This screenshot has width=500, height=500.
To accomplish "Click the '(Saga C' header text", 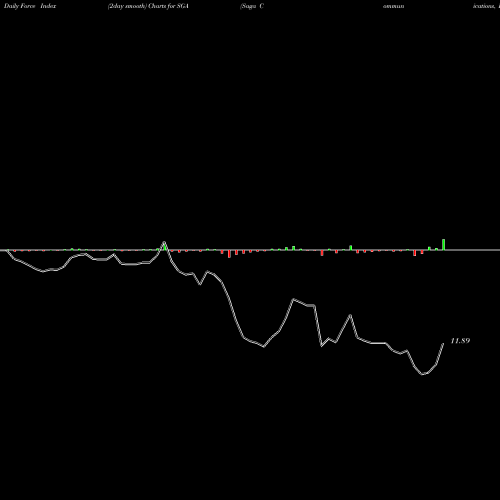I will 252,6.
